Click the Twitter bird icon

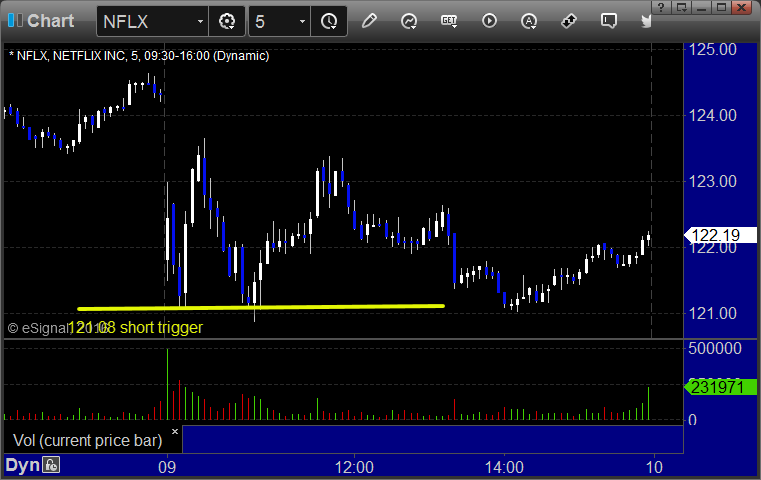(x=646, y=21)
